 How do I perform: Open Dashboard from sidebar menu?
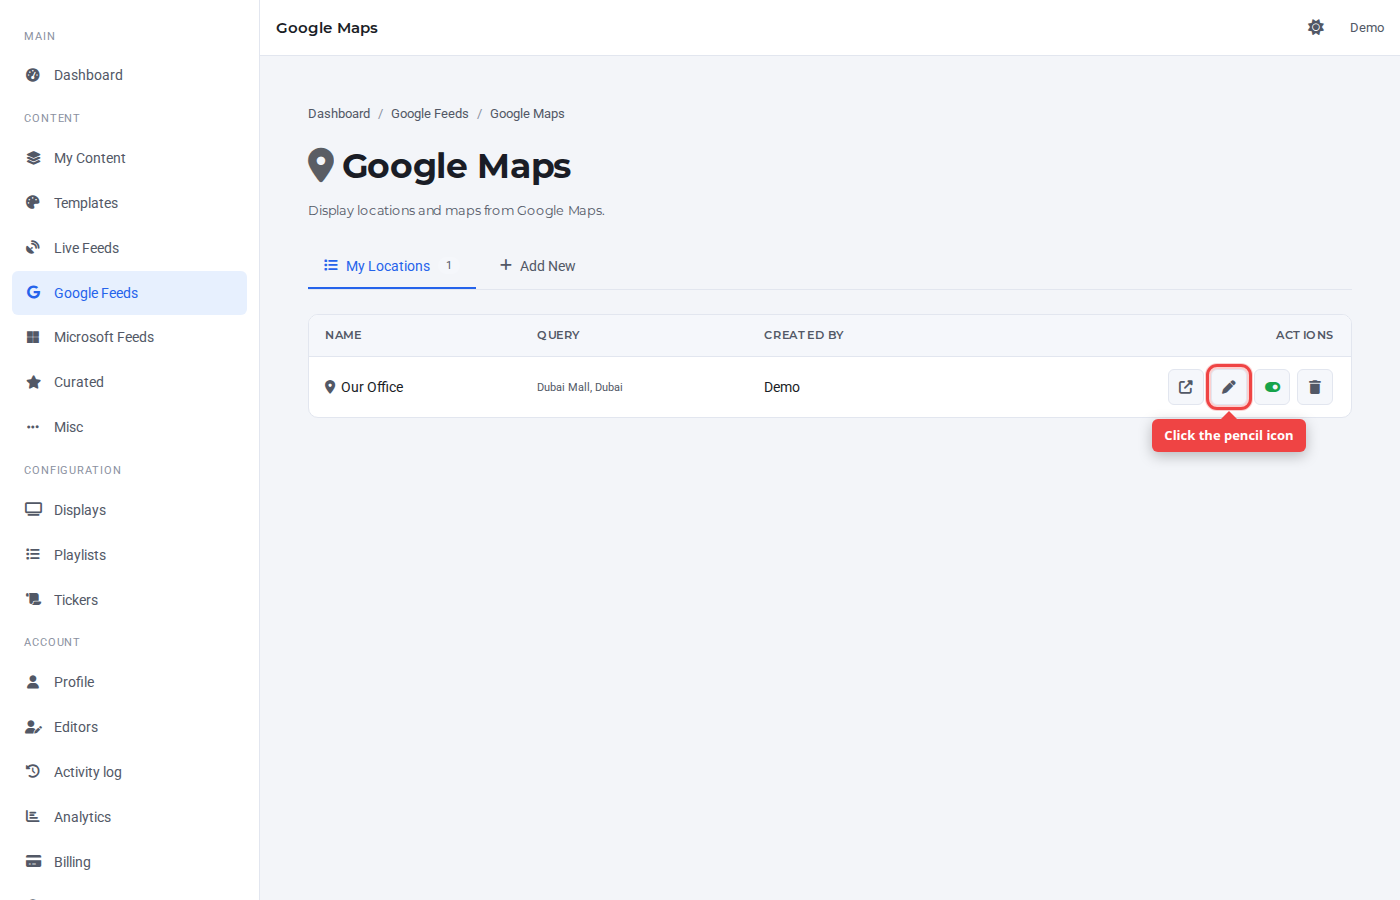coord(129,75)
